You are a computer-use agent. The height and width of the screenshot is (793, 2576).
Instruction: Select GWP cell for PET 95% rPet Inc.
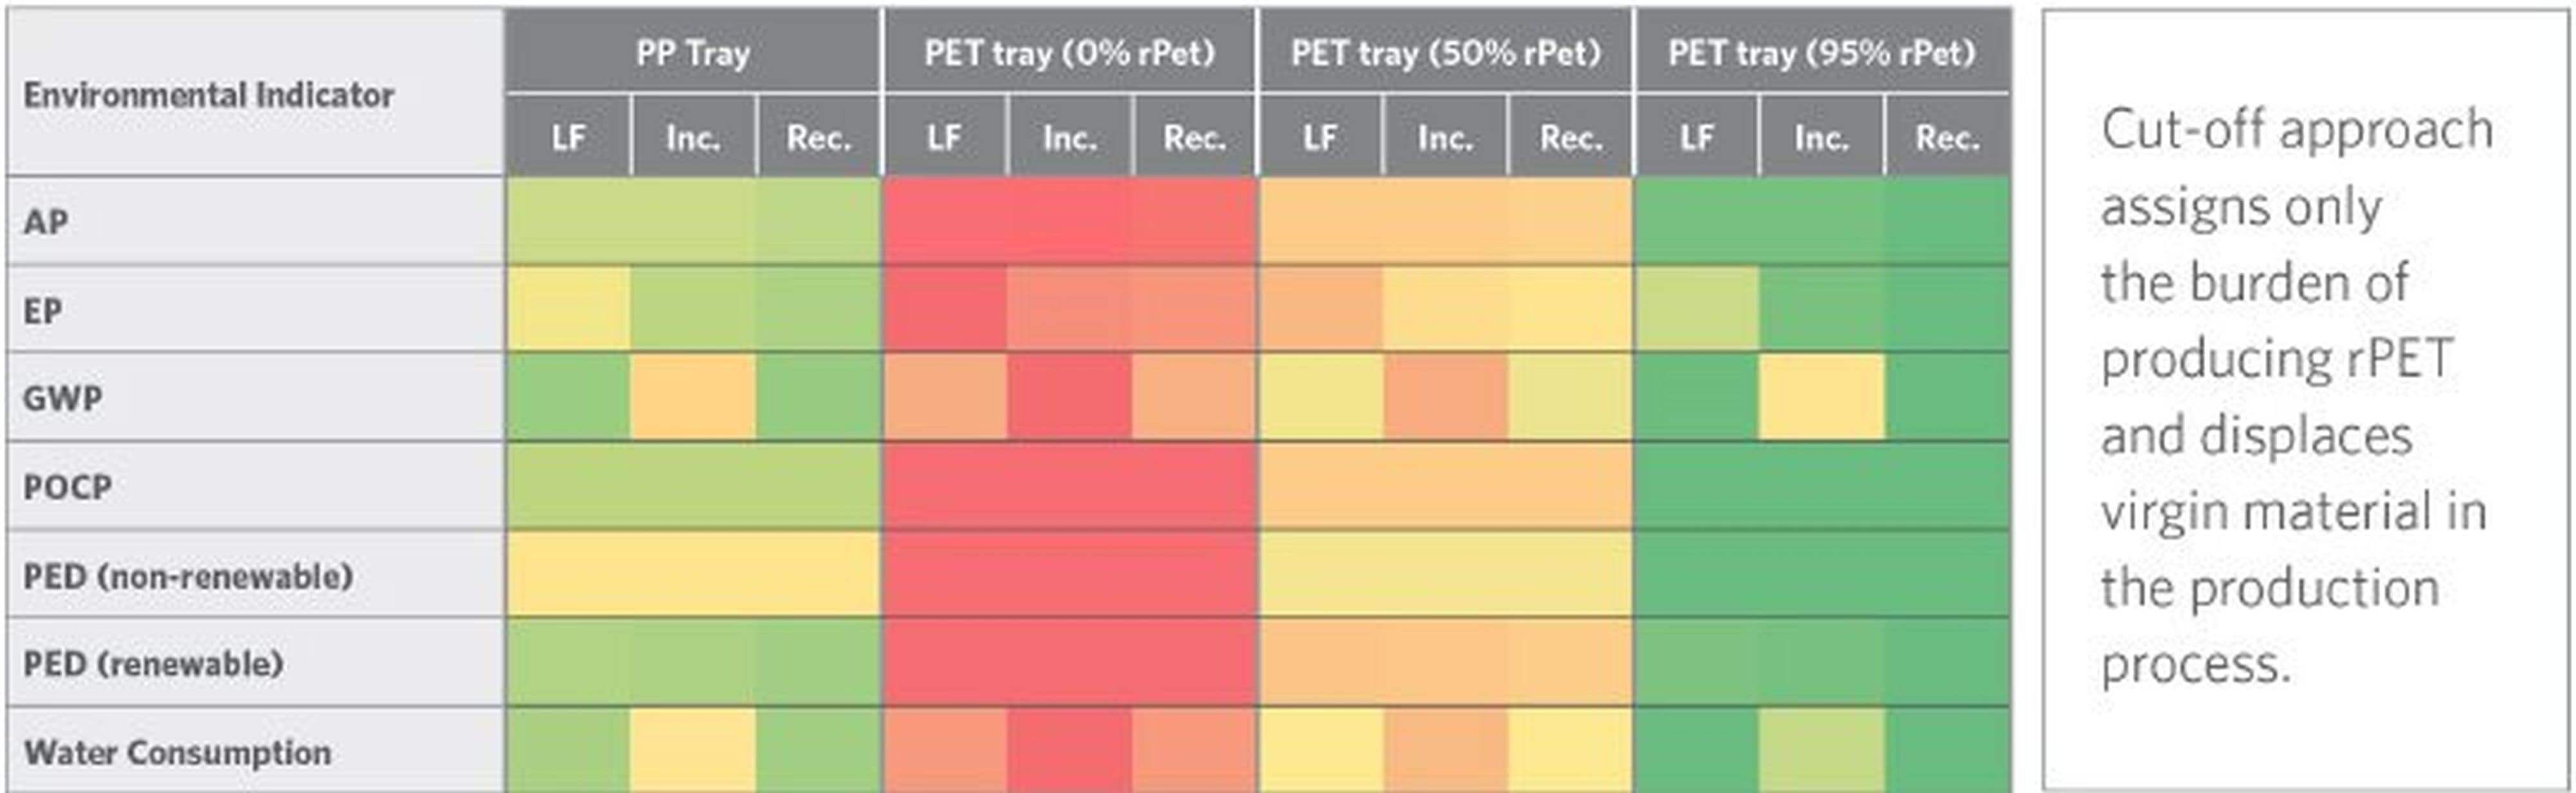click(x=1821, y=397)
